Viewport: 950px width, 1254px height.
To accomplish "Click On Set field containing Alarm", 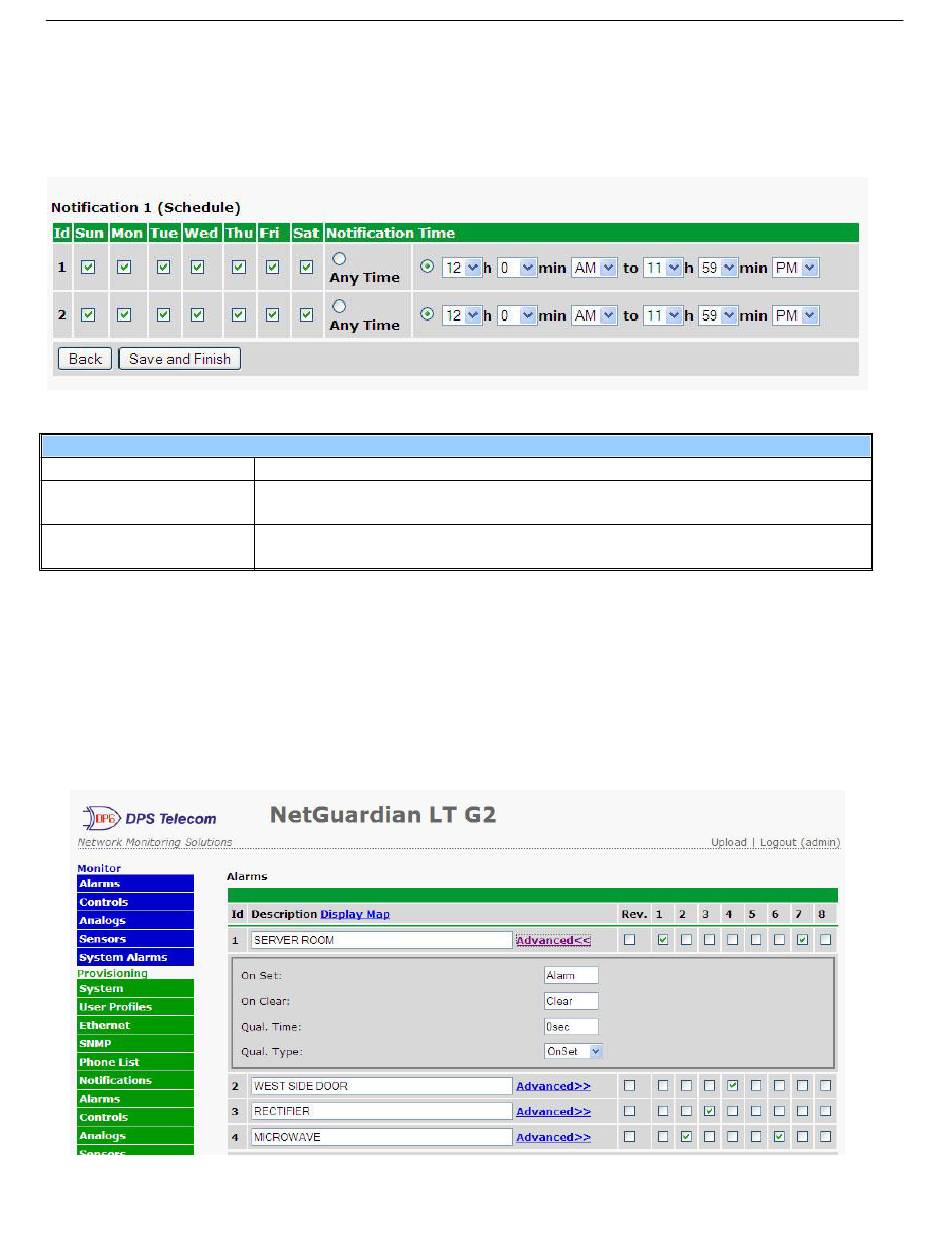I will click(x=571, y=975).
